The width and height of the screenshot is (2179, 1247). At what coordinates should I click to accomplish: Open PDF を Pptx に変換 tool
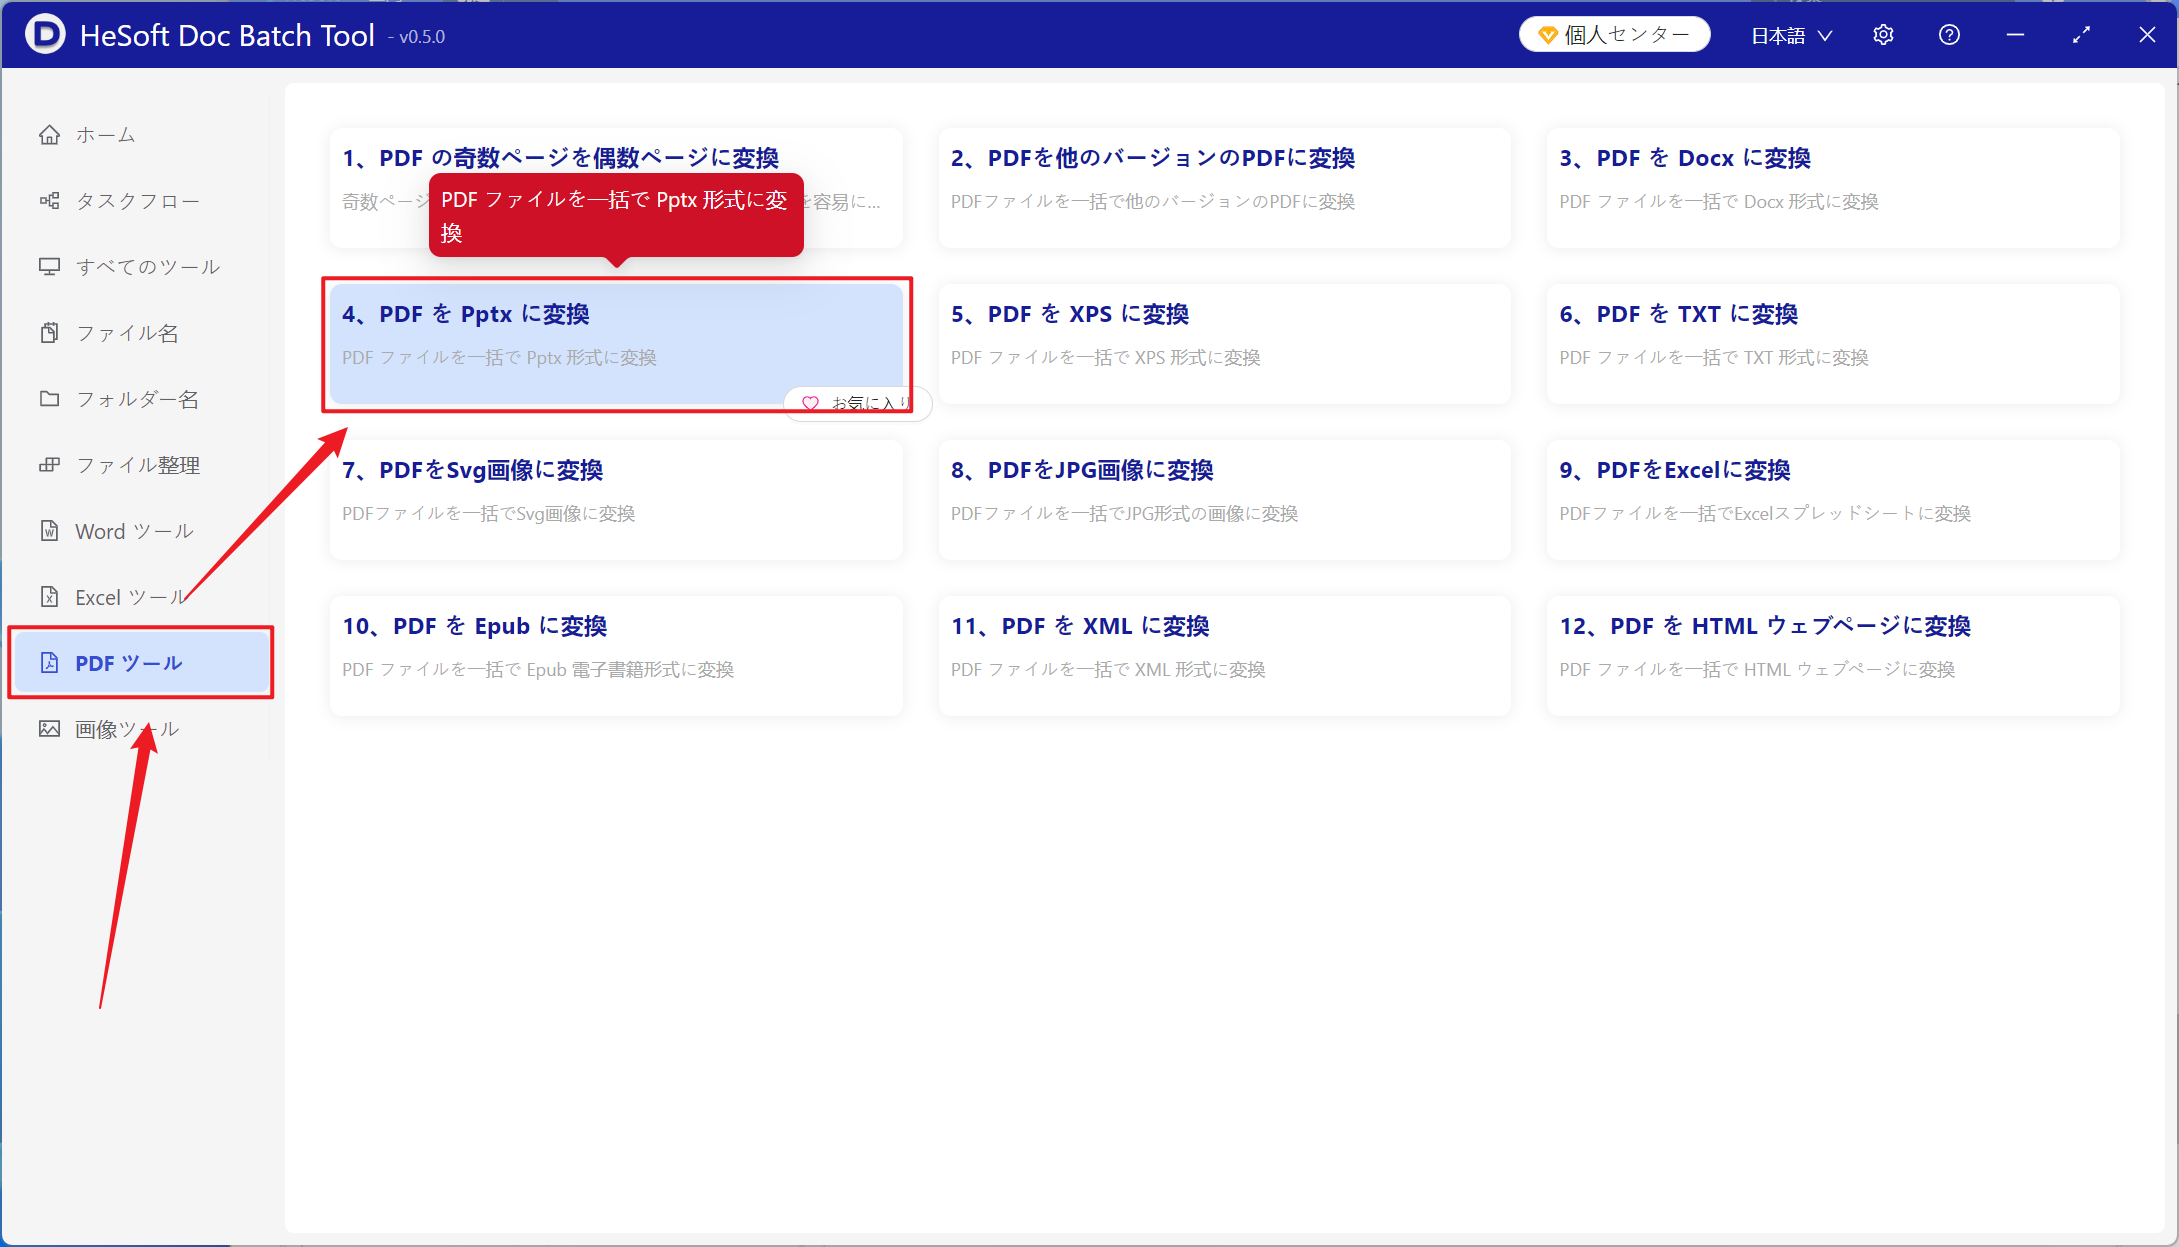tap(616, 344)
